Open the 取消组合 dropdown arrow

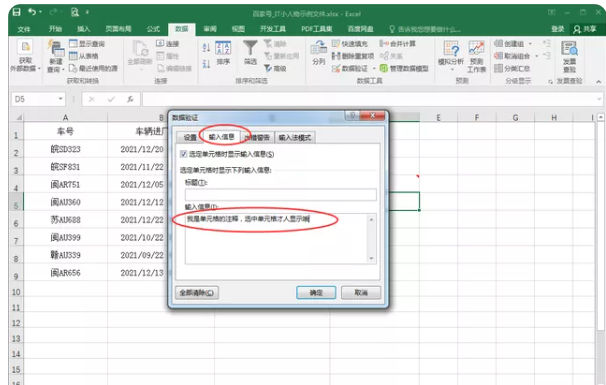pos(536,56)
